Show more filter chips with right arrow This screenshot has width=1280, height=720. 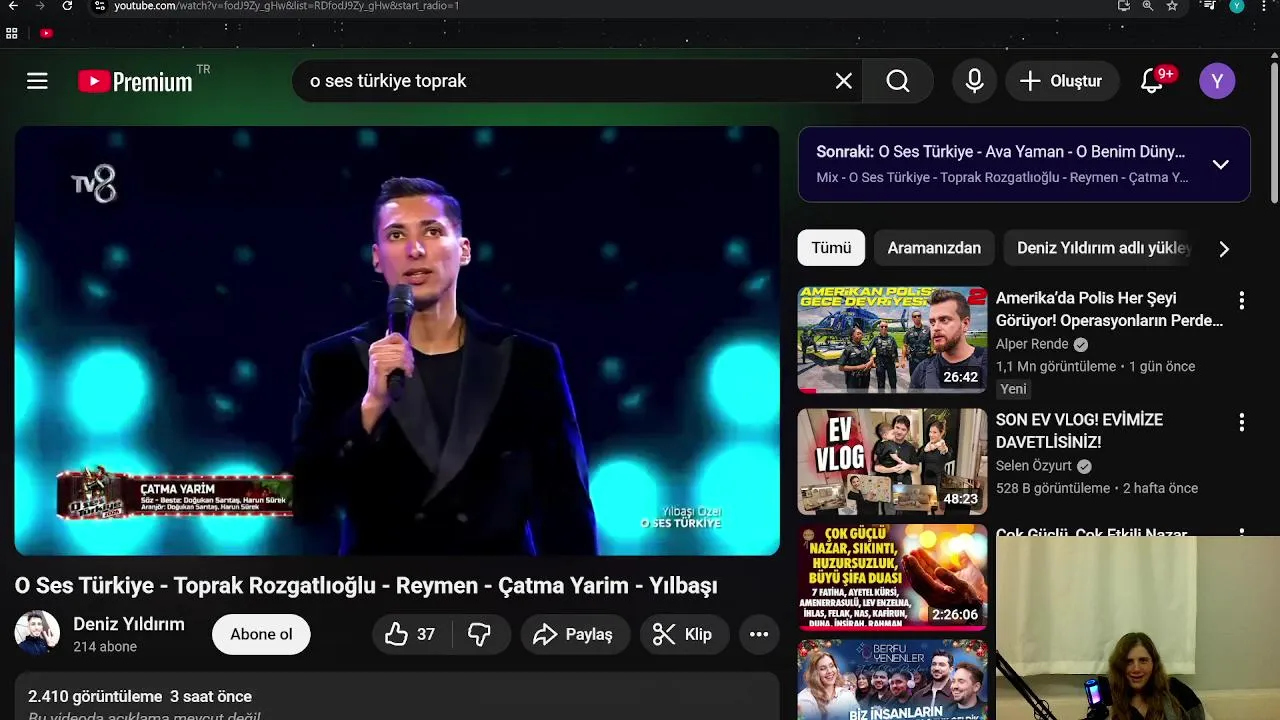coord(1224,249)
